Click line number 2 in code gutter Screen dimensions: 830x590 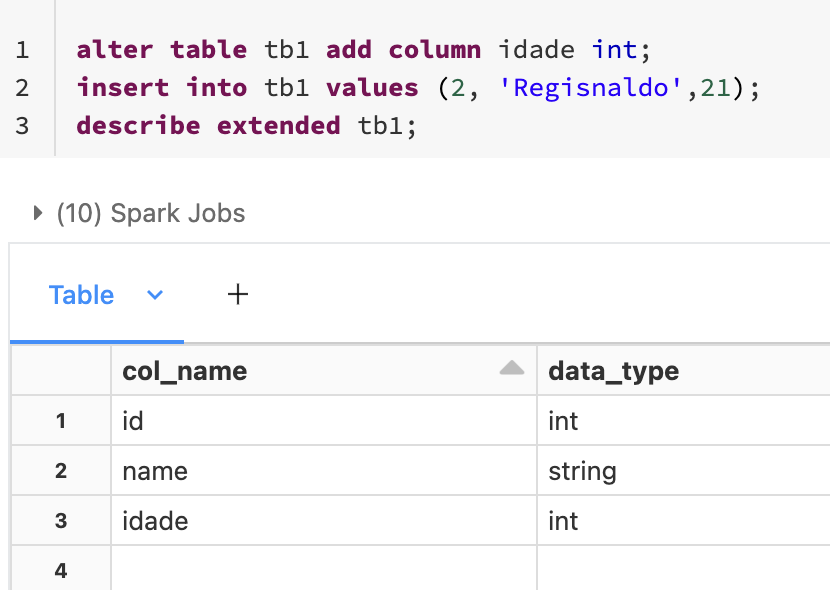(22, 87)
